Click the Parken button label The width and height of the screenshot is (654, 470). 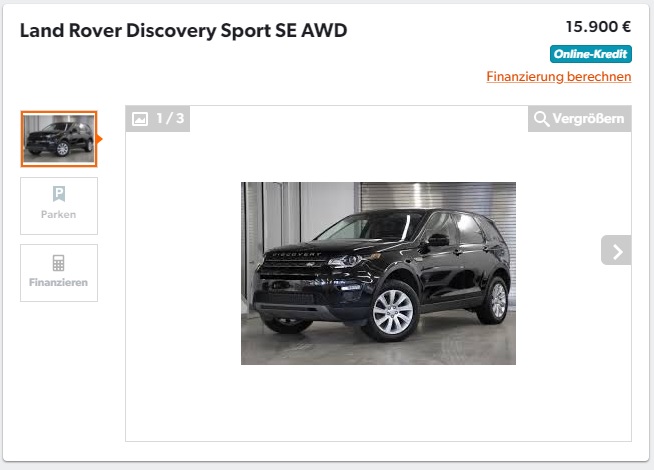pyautogui.click(x=58, y=214)
